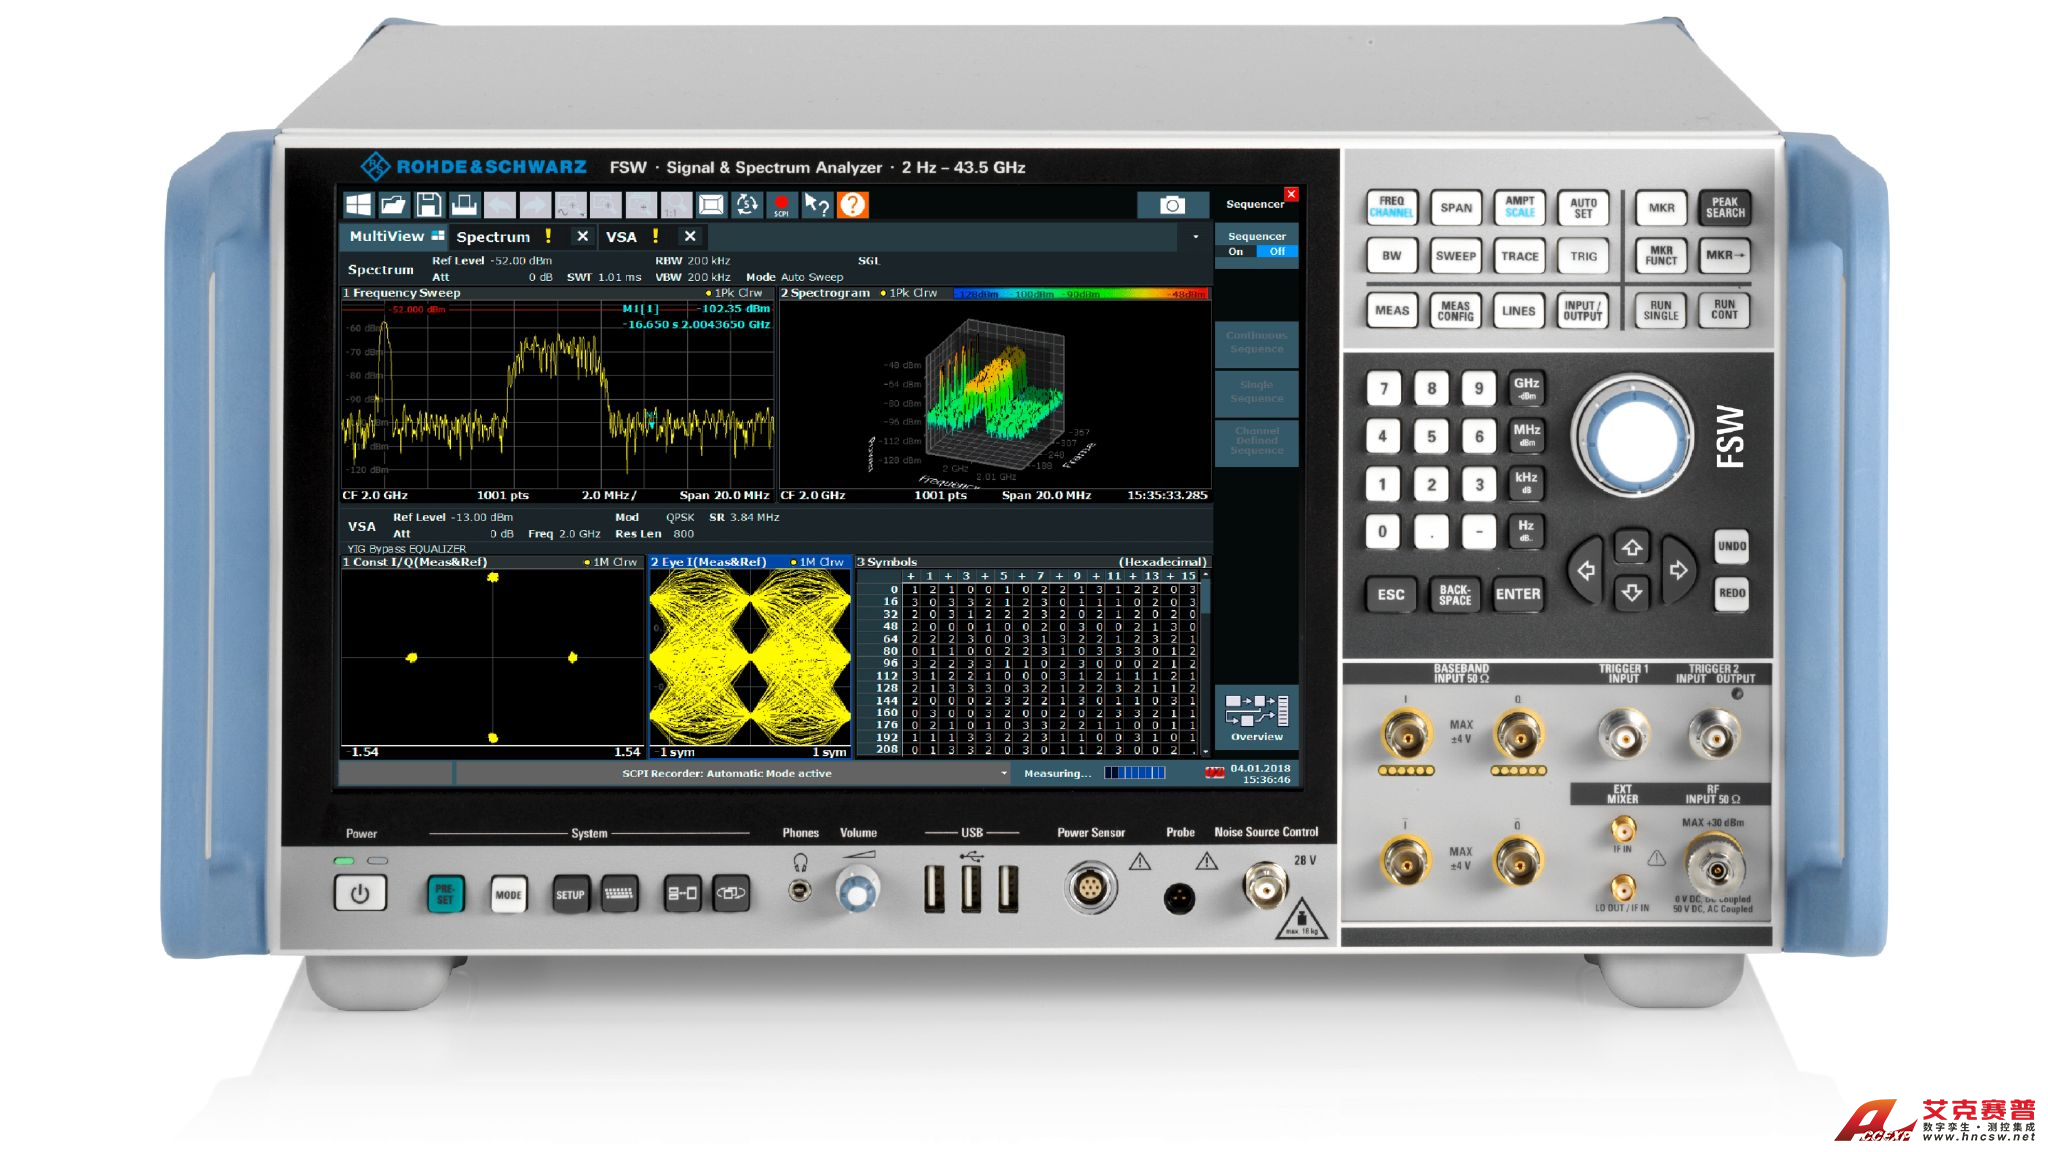Click the print icon in toolbar
This screenshot has height=1152, width=2048.
[x=464, y=205]
